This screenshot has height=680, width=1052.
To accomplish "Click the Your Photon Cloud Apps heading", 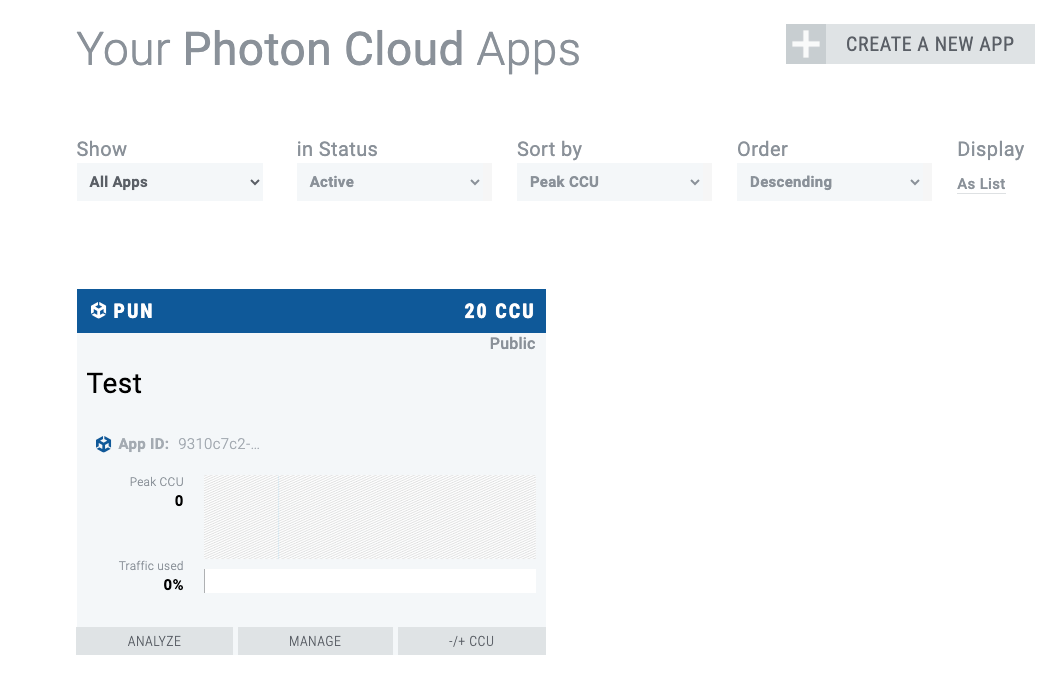I will (x=328, y=49).
